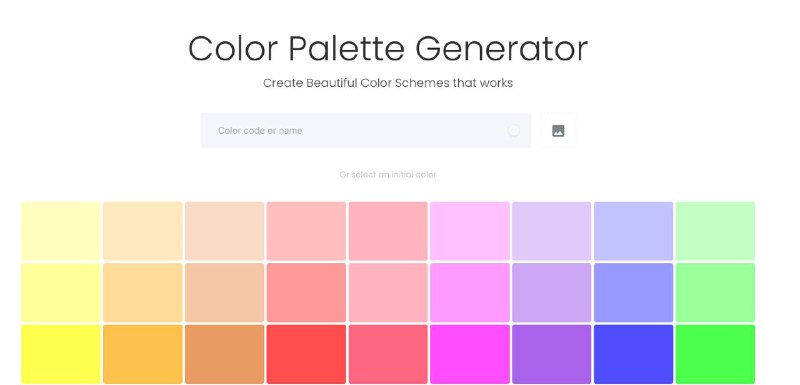Viewport: 800px width, 385px height.
Task: Focus the Color code or name field
Action: (366, 131)
